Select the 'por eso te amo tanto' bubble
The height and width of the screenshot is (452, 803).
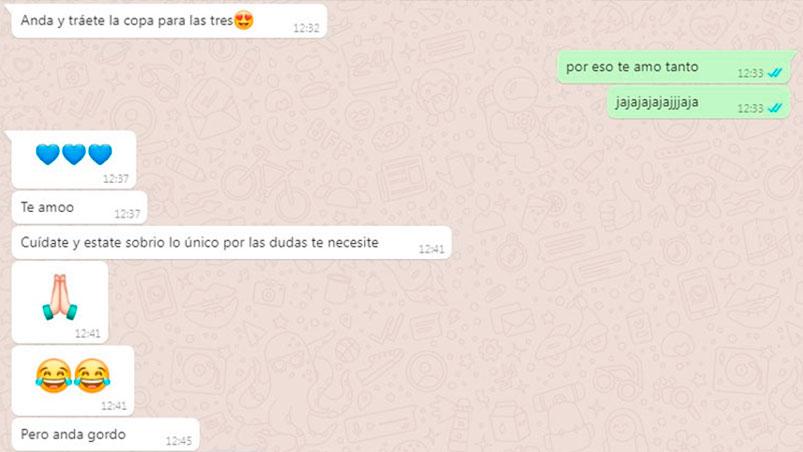(674, 67)
